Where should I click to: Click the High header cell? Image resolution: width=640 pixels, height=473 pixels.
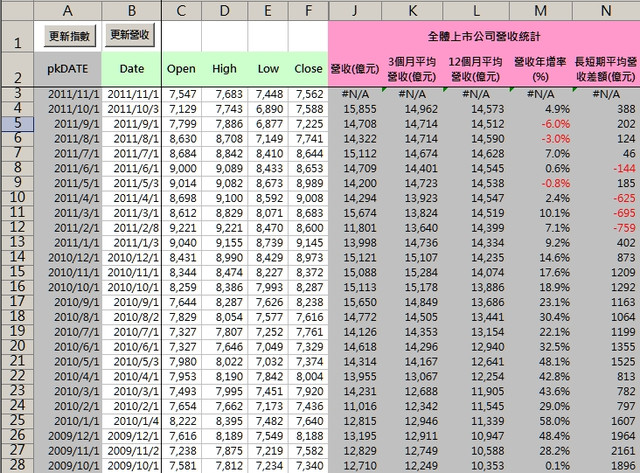point(224,69)
